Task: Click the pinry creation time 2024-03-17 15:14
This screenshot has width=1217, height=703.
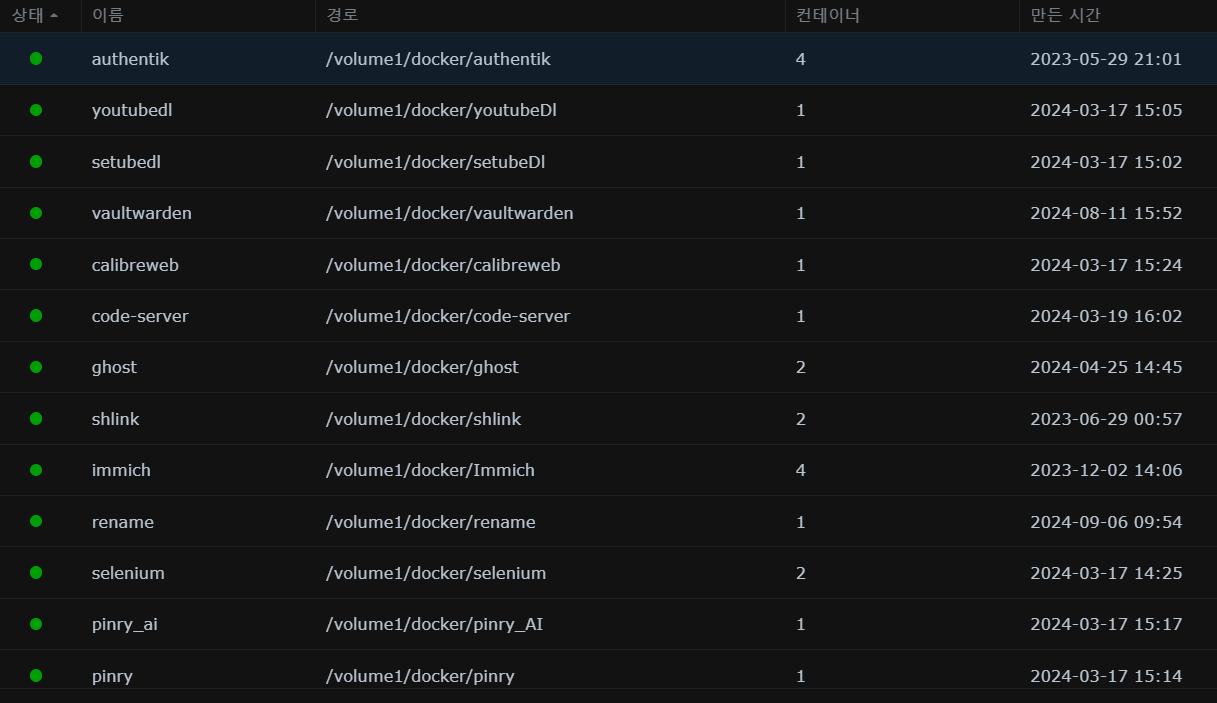Action: point(1106,676)
